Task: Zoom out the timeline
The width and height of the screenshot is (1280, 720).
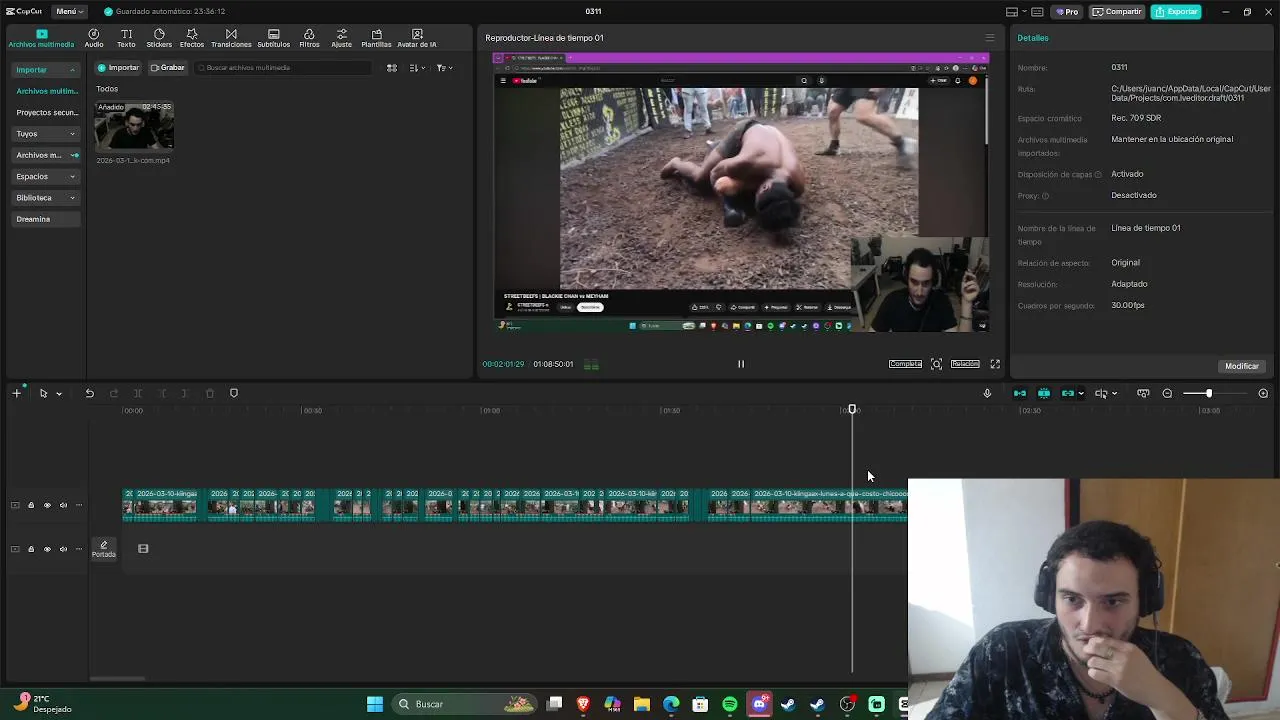Action: (1167, 393)
